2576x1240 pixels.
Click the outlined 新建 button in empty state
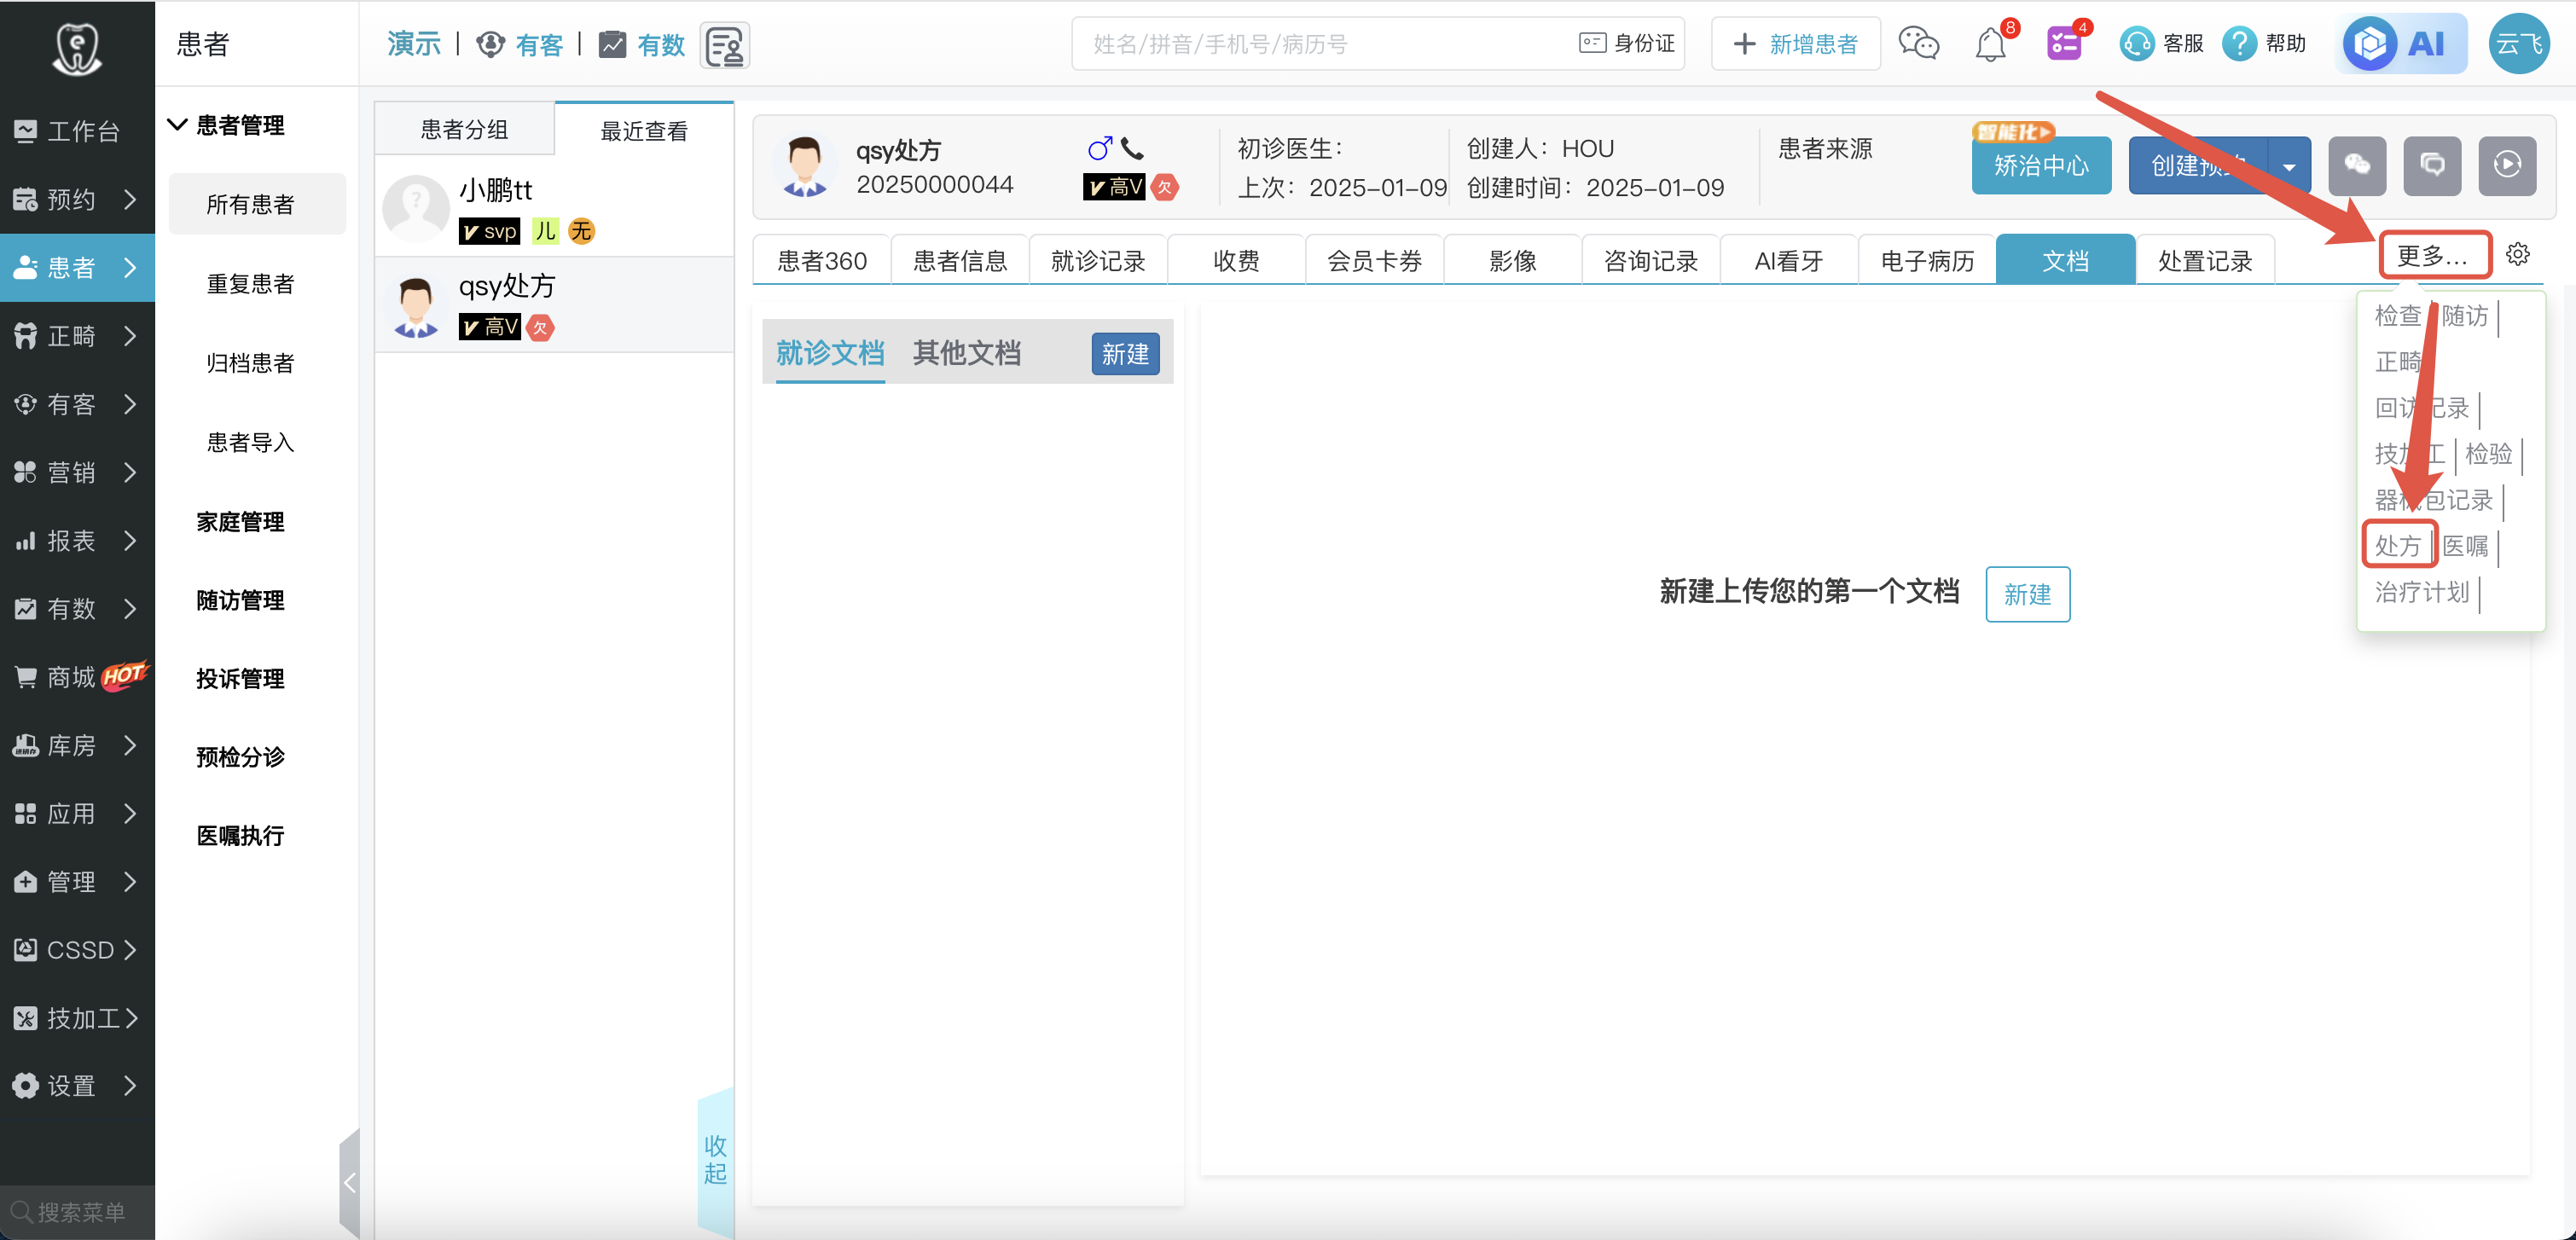pos(2027,594)
